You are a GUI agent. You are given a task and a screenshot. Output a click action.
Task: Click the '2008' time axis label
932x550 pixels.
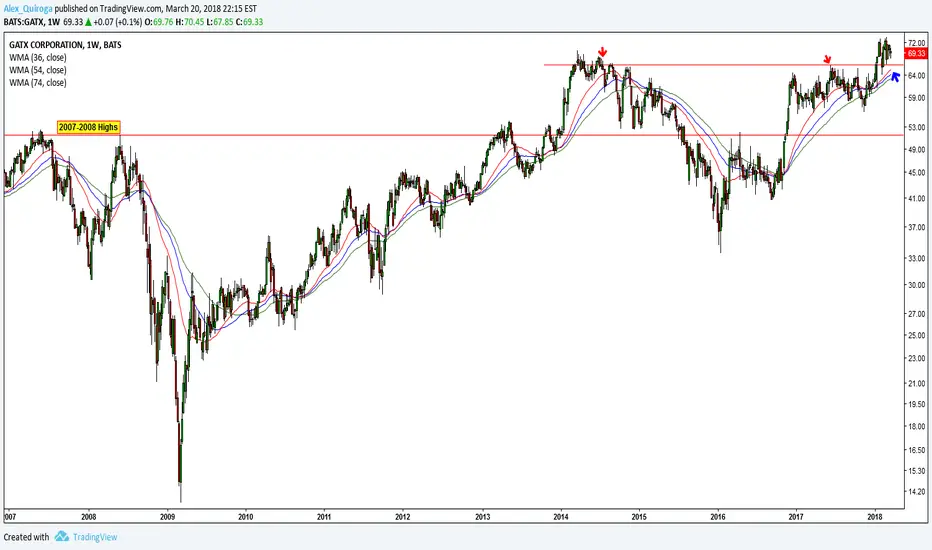[89, 517]
